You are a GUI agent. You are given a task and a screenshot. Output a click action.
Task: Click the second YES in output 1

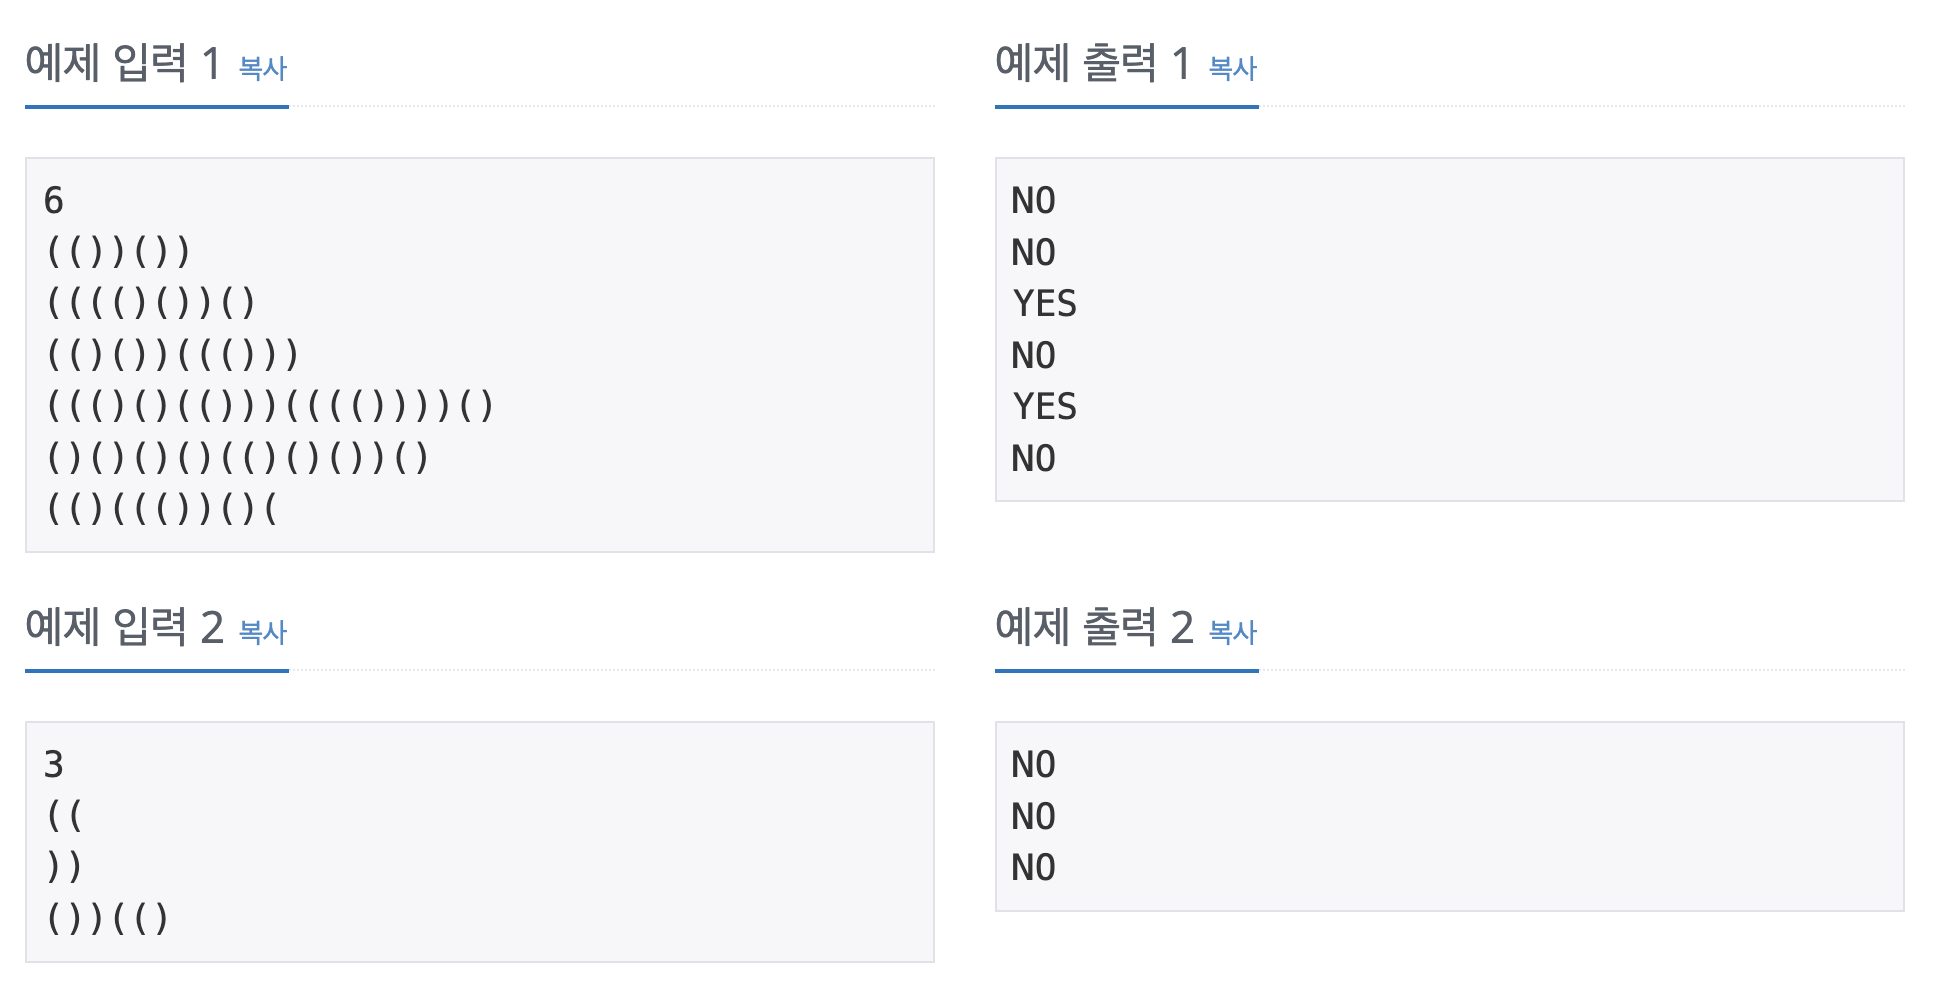[1044, 407]
